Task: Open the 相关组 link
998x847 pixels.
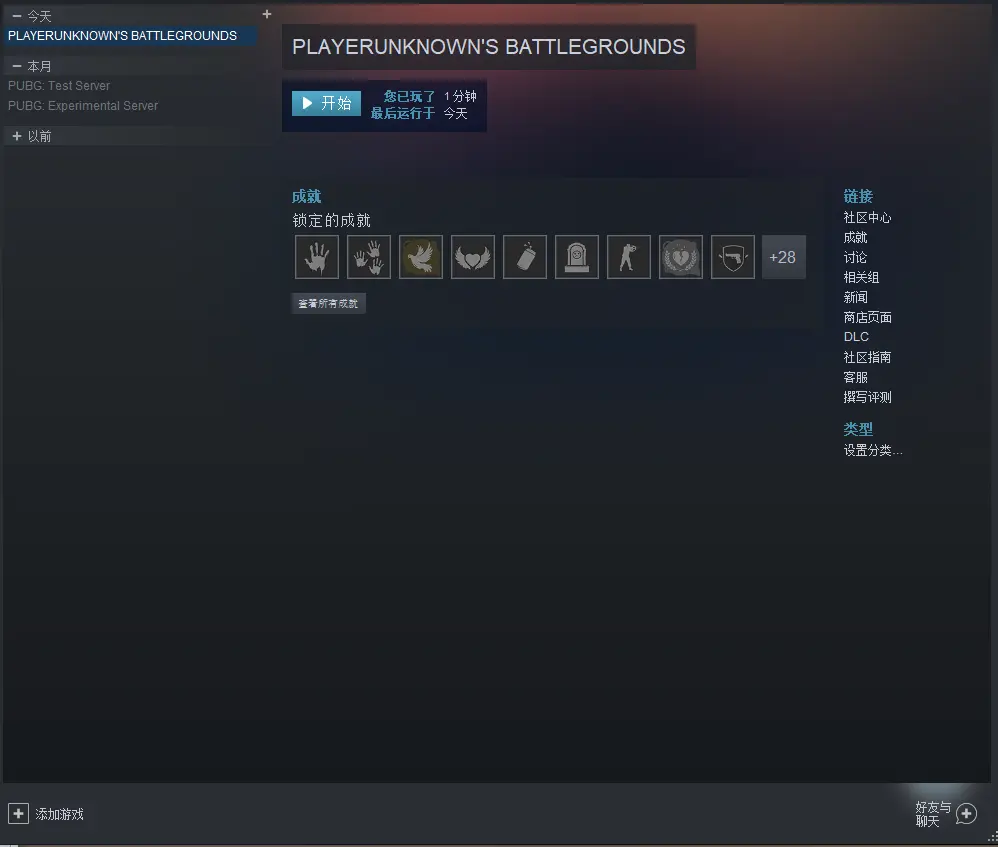Action: pos(861,277)
